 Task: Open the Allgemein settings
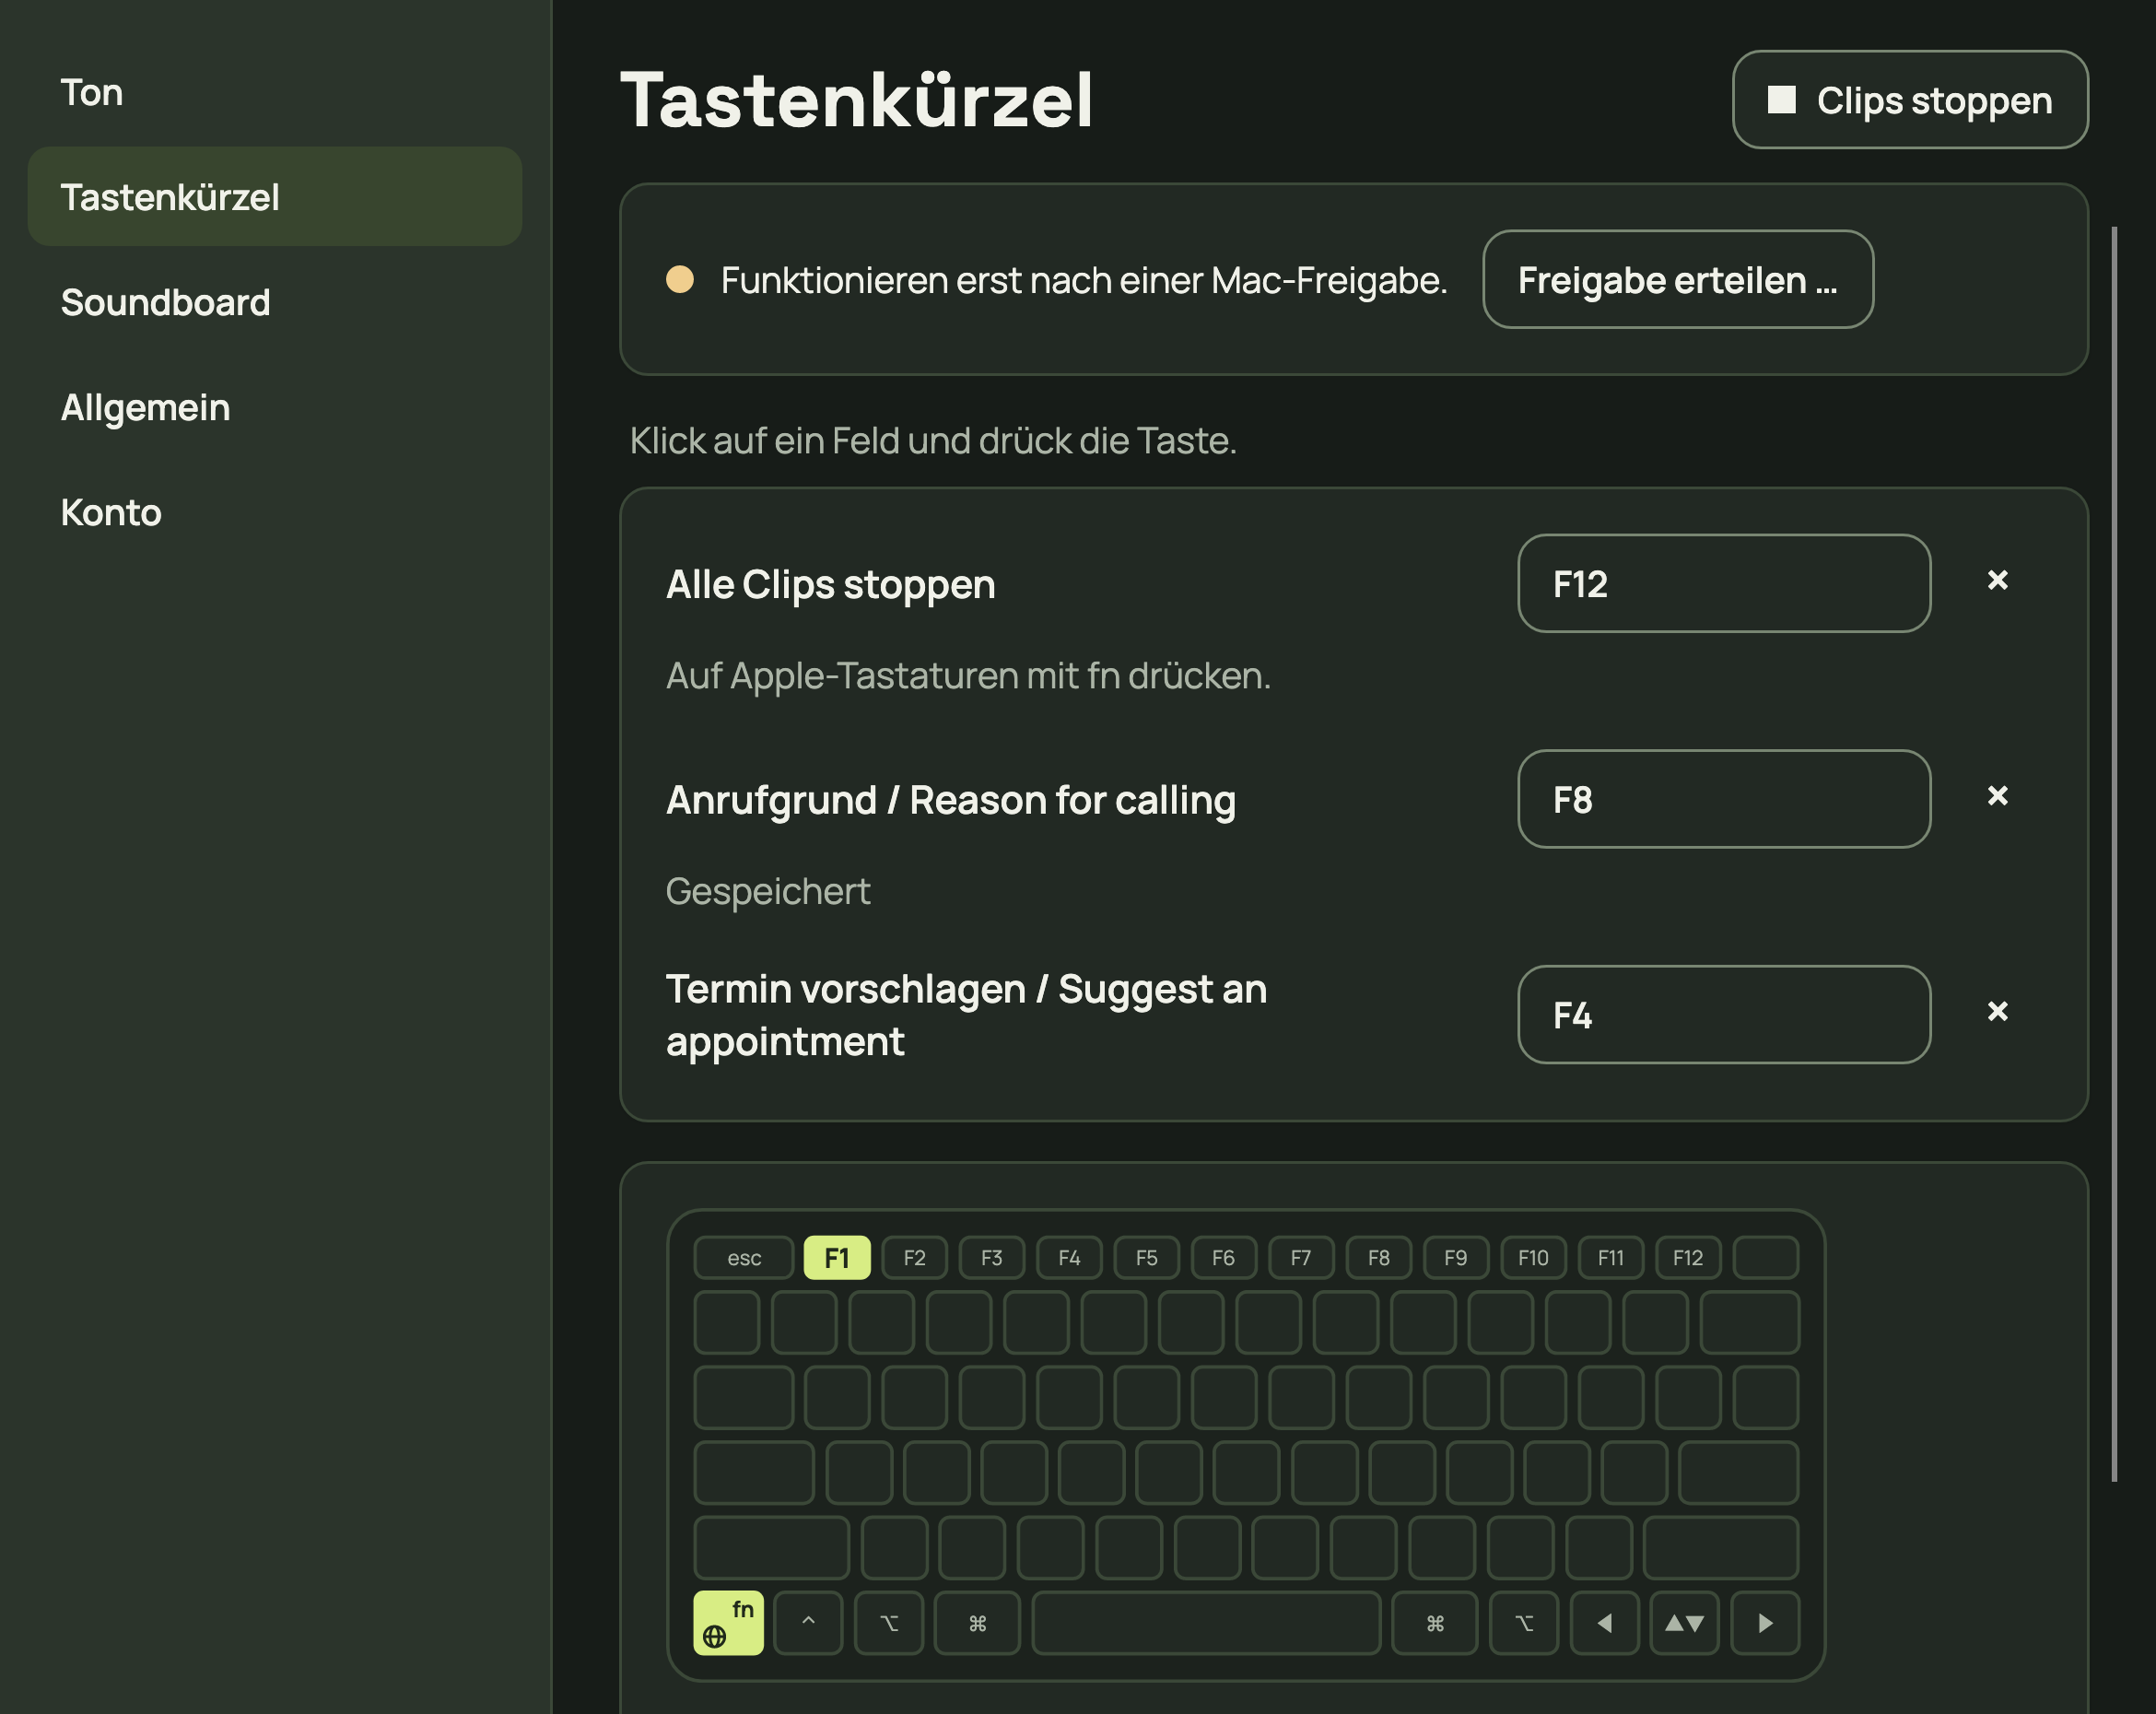[275, 407]
